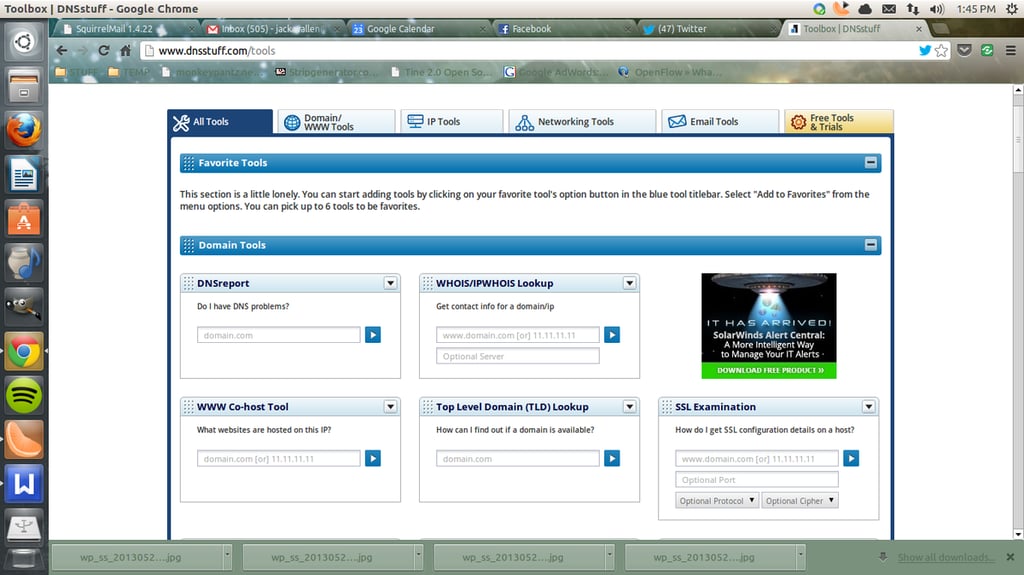Screen dimensions: 1024x575
Task: Open the Google AdWords bookmark
Action: 556,72
